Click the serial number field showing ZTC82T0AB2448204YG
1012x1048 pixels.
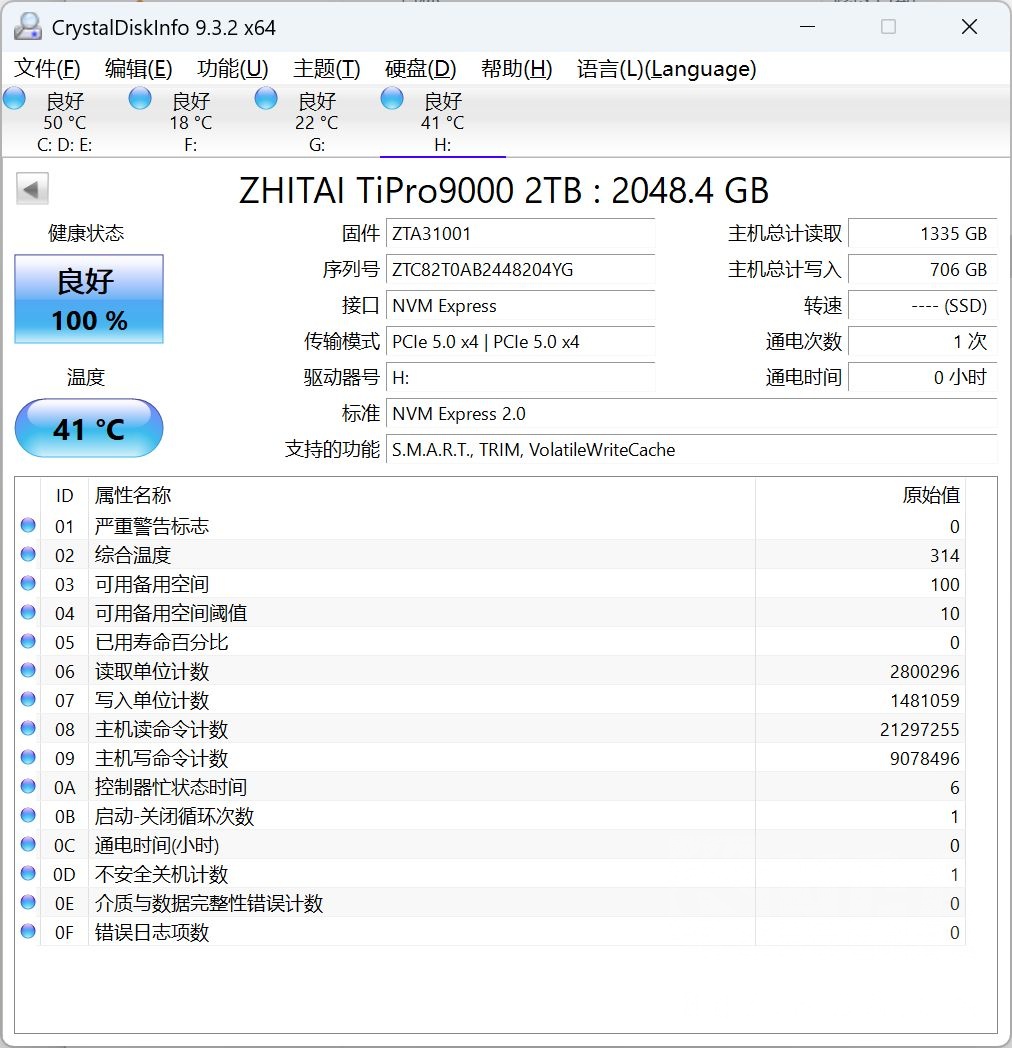coord(520,270)
